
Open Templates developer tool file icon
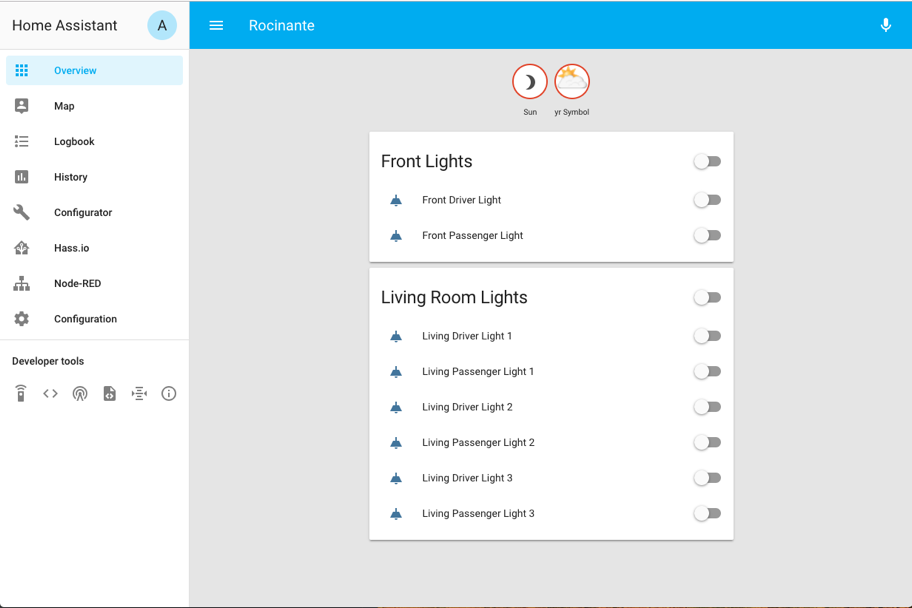click(109, 393)
